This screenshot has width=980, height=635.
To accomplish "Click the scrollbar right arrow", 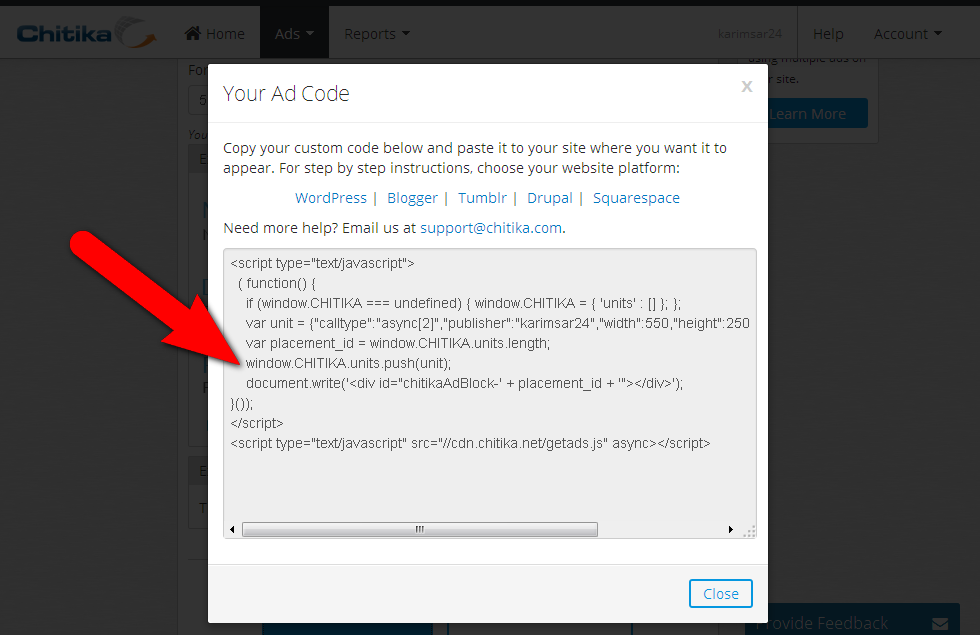I will pos(731,529).
